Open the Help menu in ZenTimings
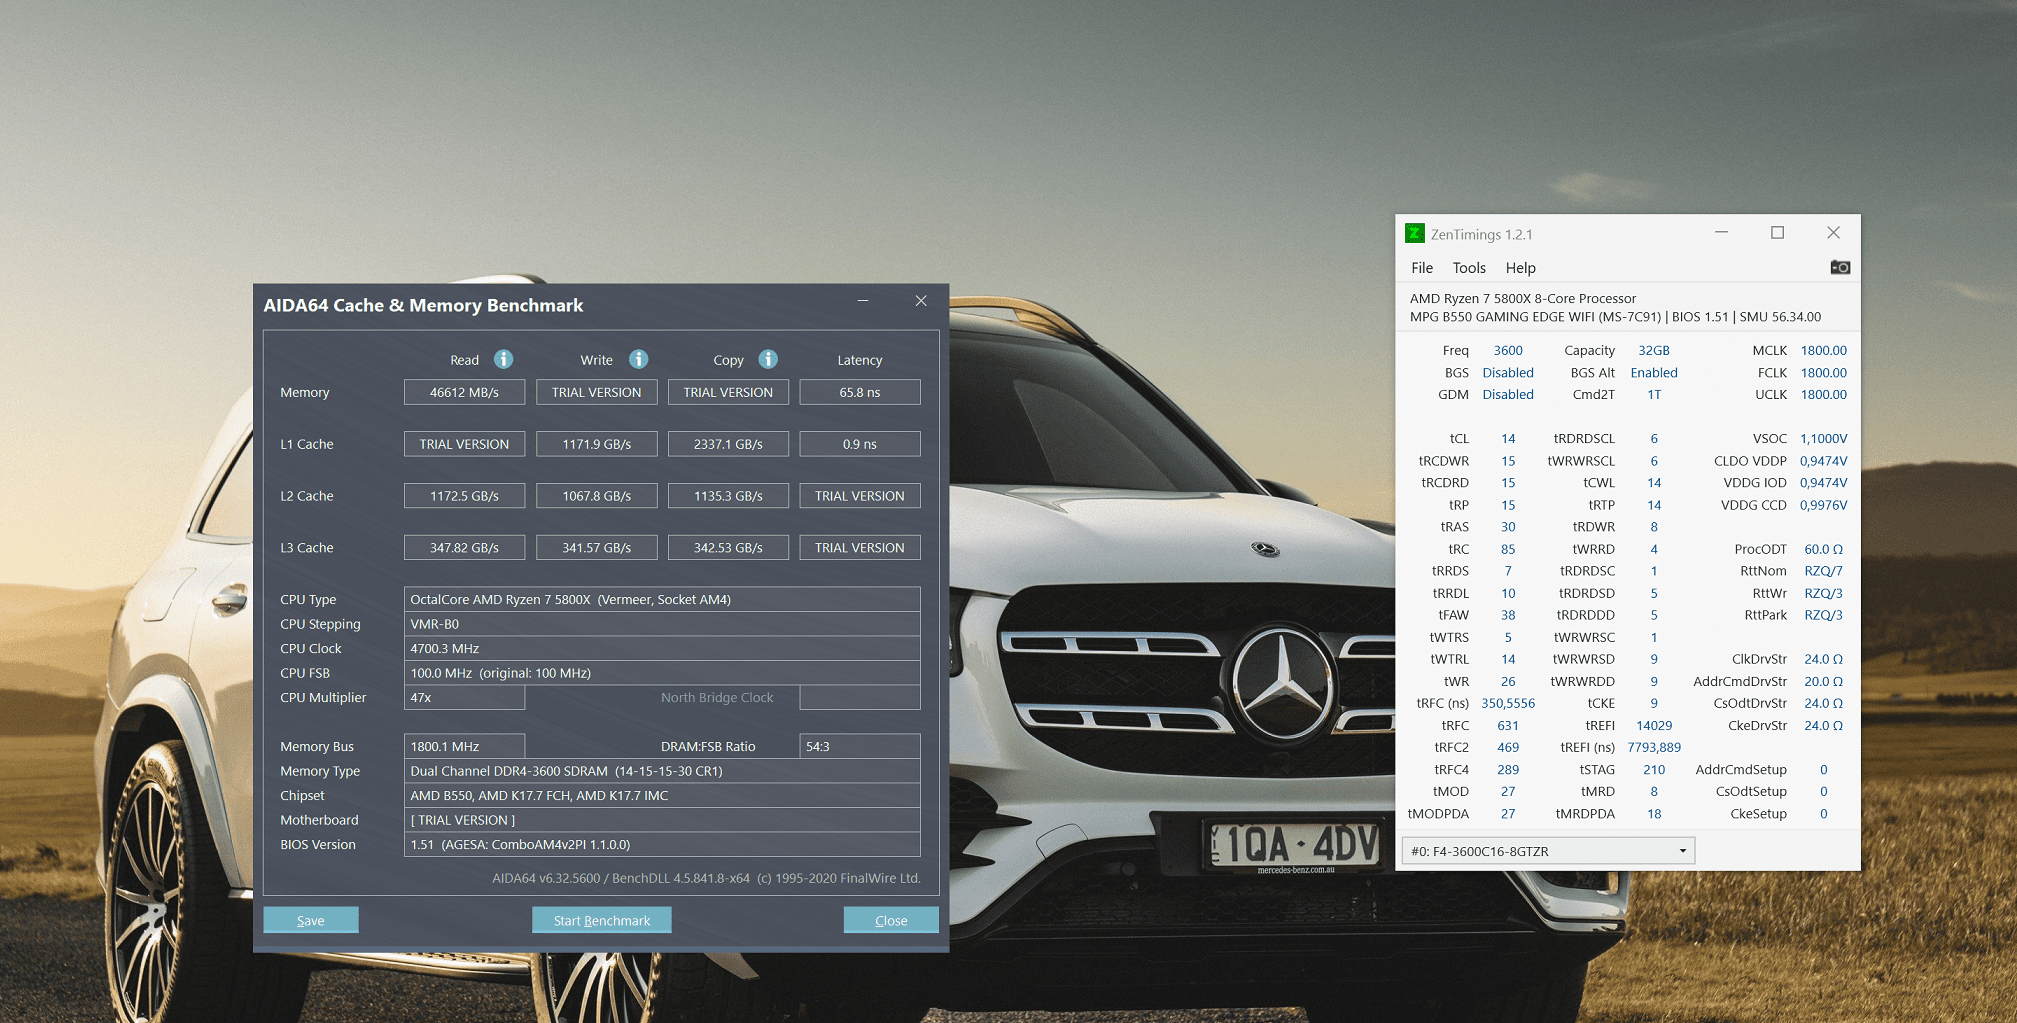Viewport: 2017px width, 1023px height. (1520, 268)
